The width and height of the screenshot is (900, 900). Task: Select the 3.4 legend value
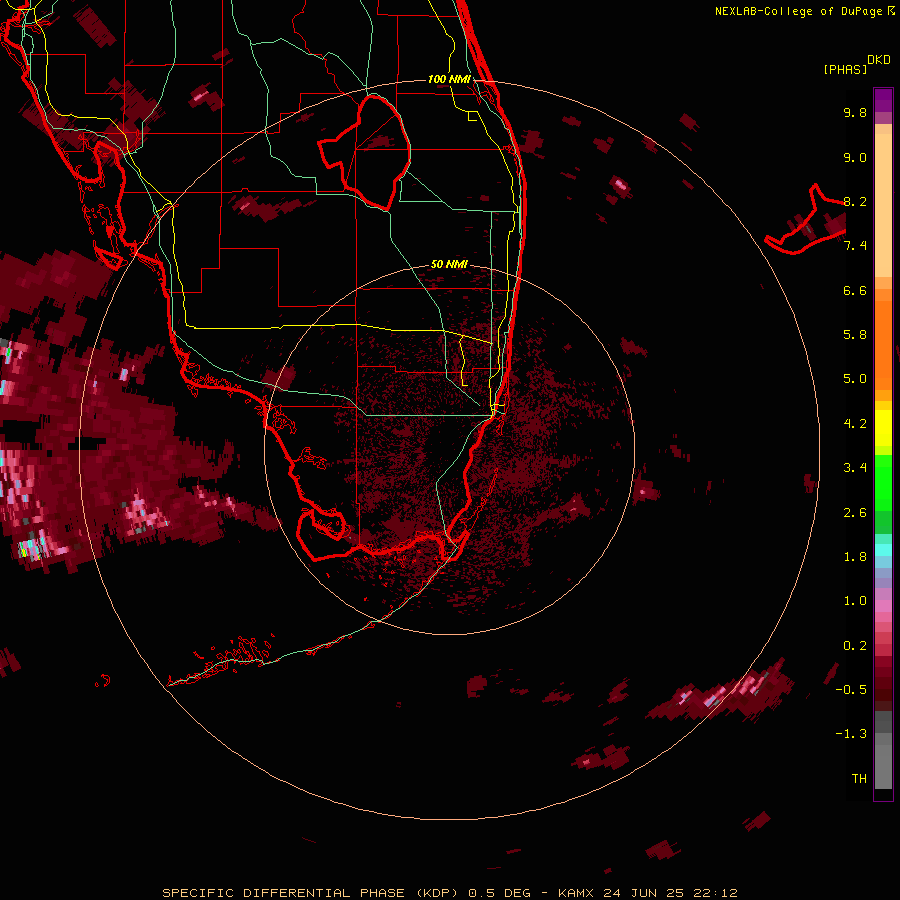[x=855, y=468]
